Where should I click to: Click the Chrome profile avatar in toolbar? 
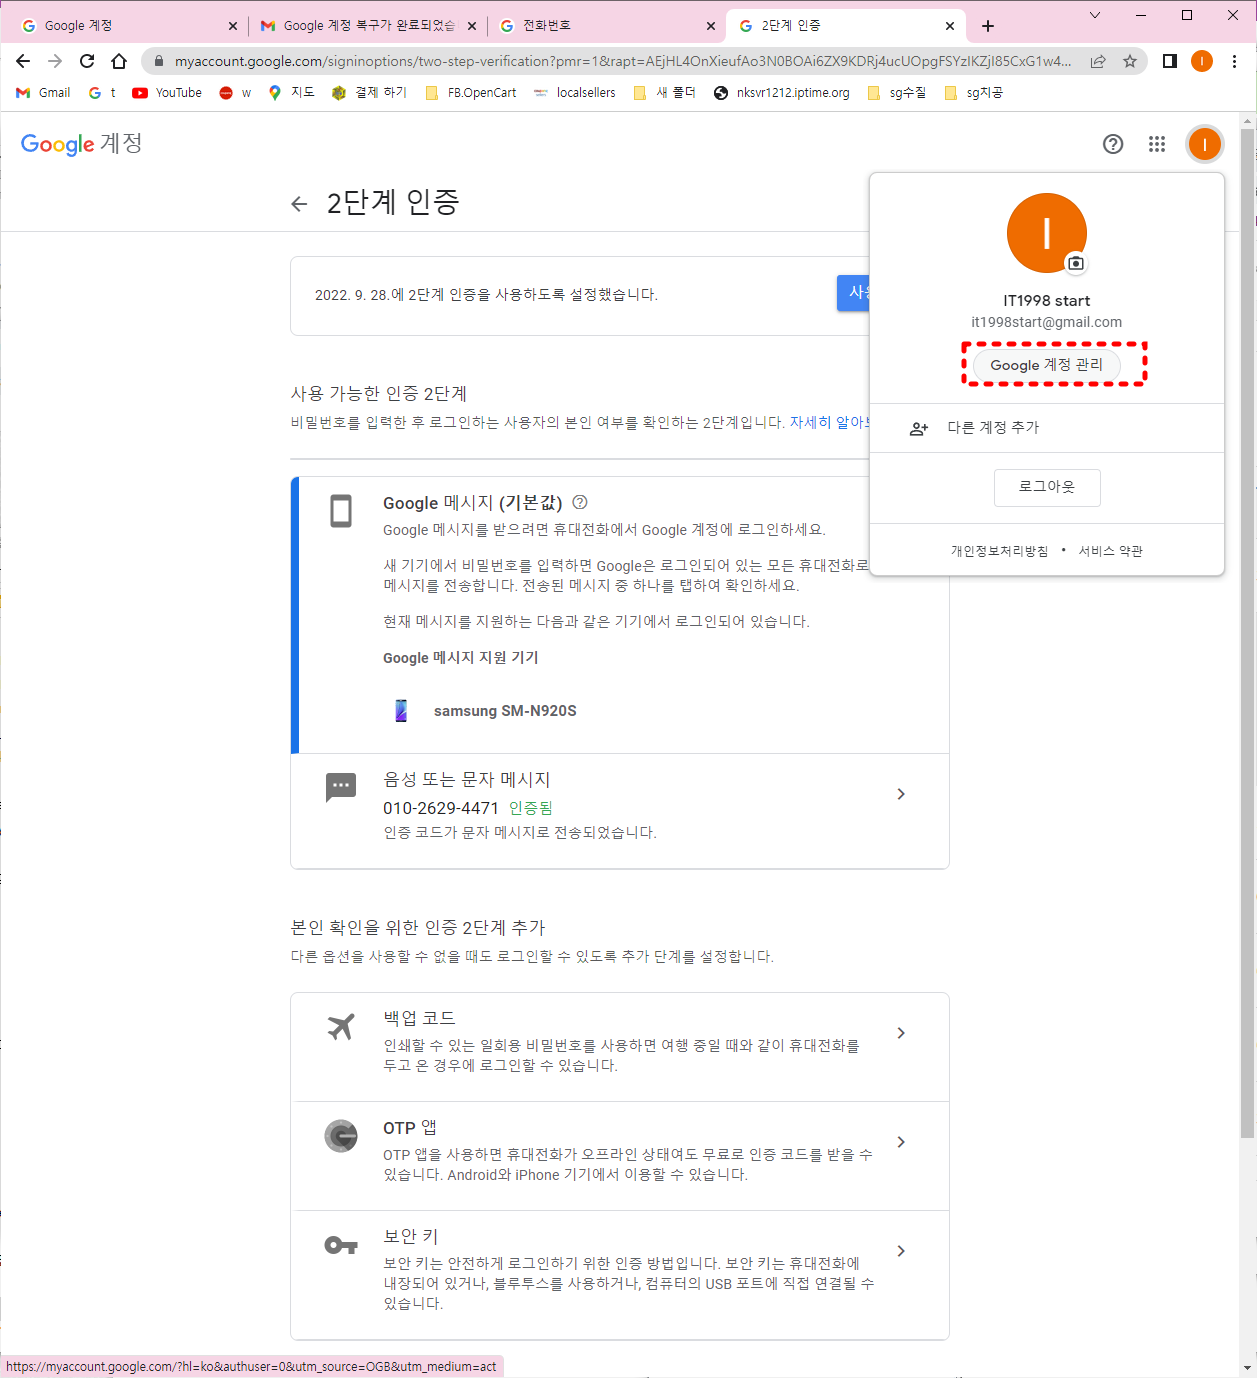pyautogui.click(x=1202, y=61)
